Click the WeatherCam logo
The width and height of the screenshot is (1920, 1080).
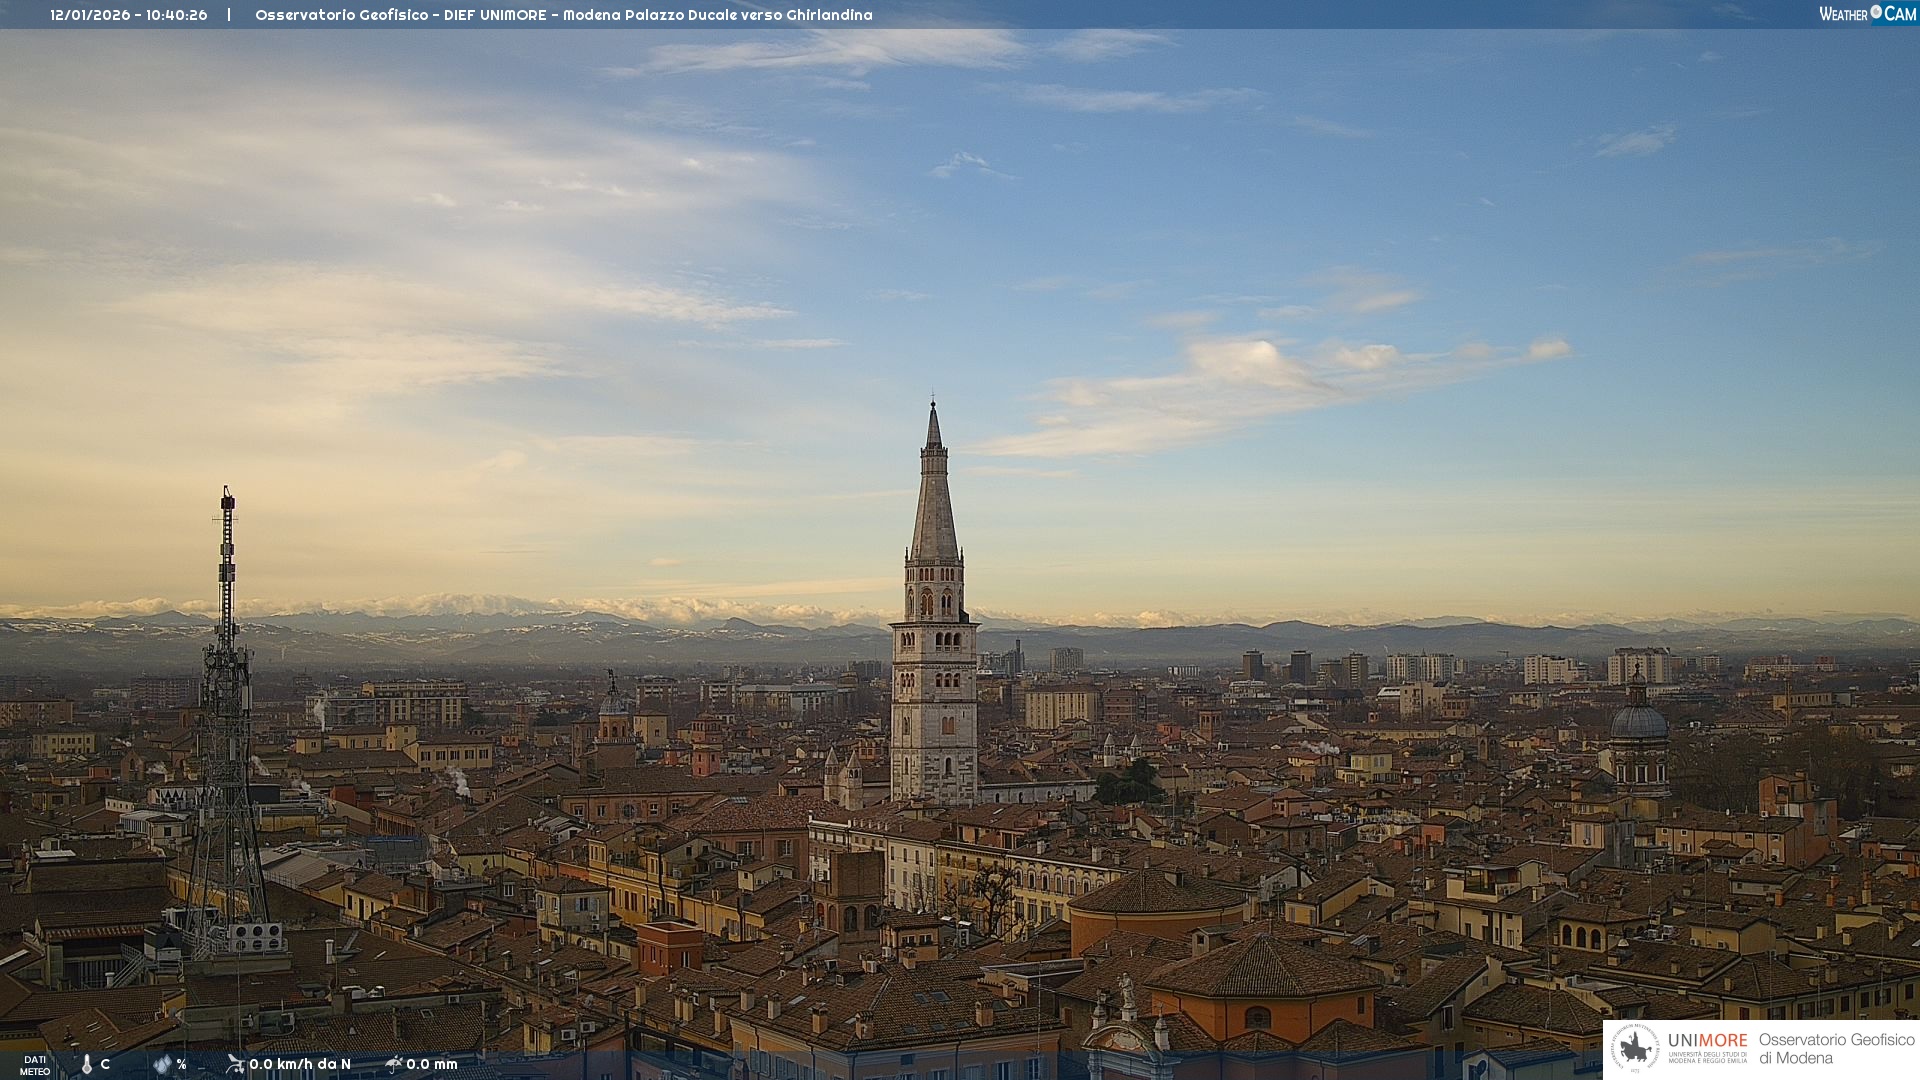(x=1867, y=14)
